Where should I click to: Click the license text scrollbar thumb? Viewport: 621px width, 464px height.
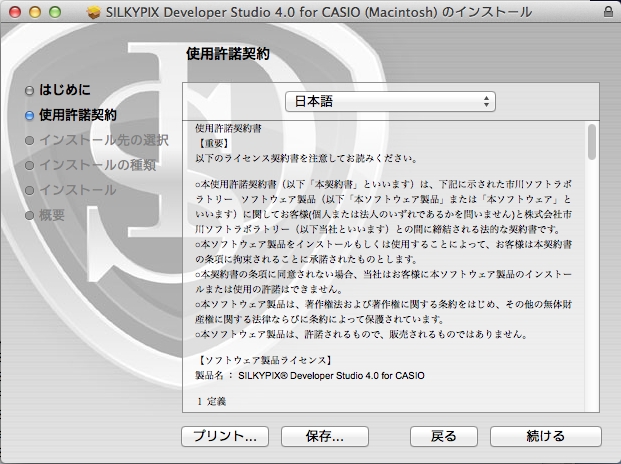click(592, 142)
